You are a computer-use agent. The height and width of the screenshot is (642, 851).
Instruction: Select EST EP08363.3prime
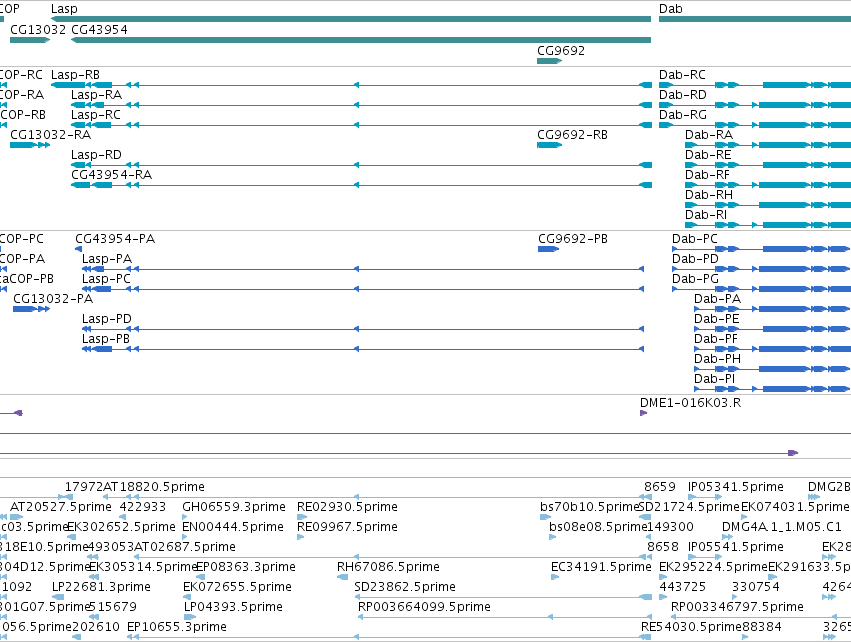246,567
